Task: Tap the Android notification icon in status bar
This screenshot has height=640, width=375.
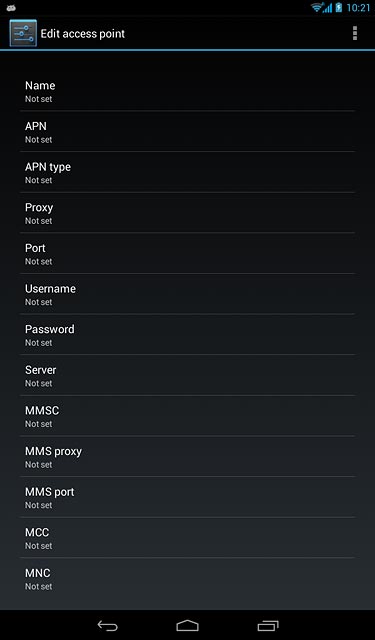Action: (11, 7)
